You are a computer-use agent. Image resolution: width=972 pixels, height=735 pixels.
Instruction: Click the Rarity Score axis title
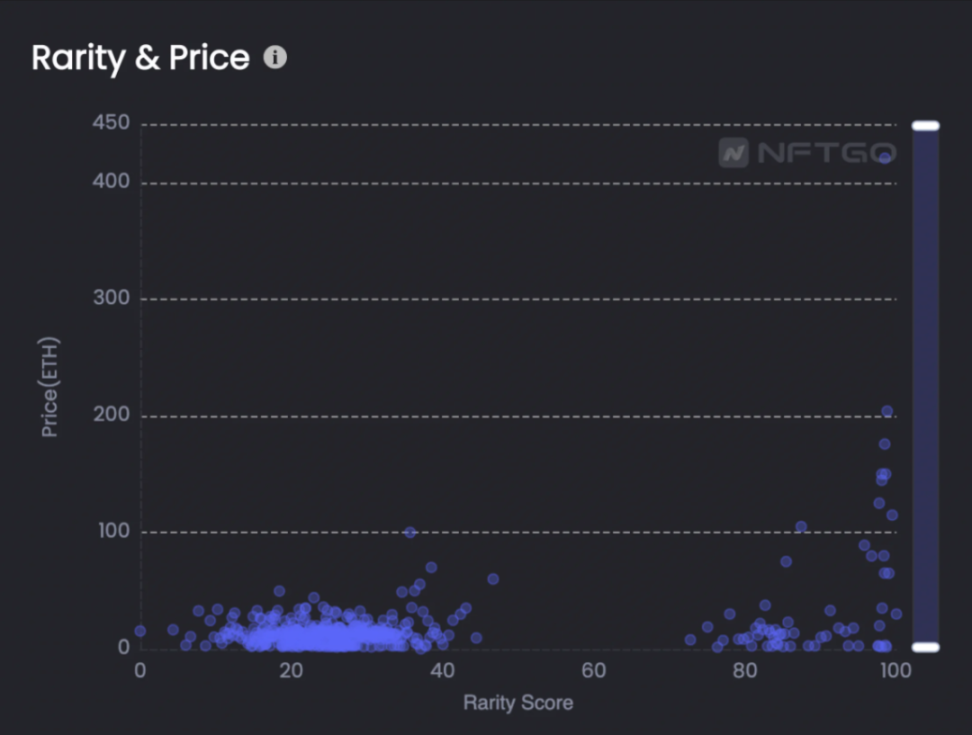click(x=518, y=703)
